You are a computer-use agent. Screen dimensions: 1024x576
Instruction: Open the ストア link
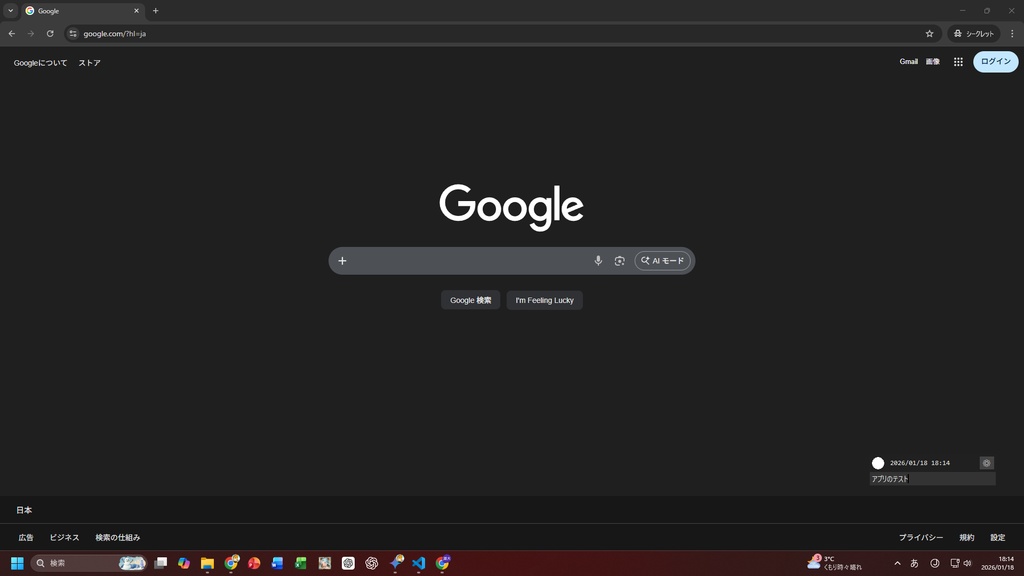pyautogui.click(x=89, y=63)
